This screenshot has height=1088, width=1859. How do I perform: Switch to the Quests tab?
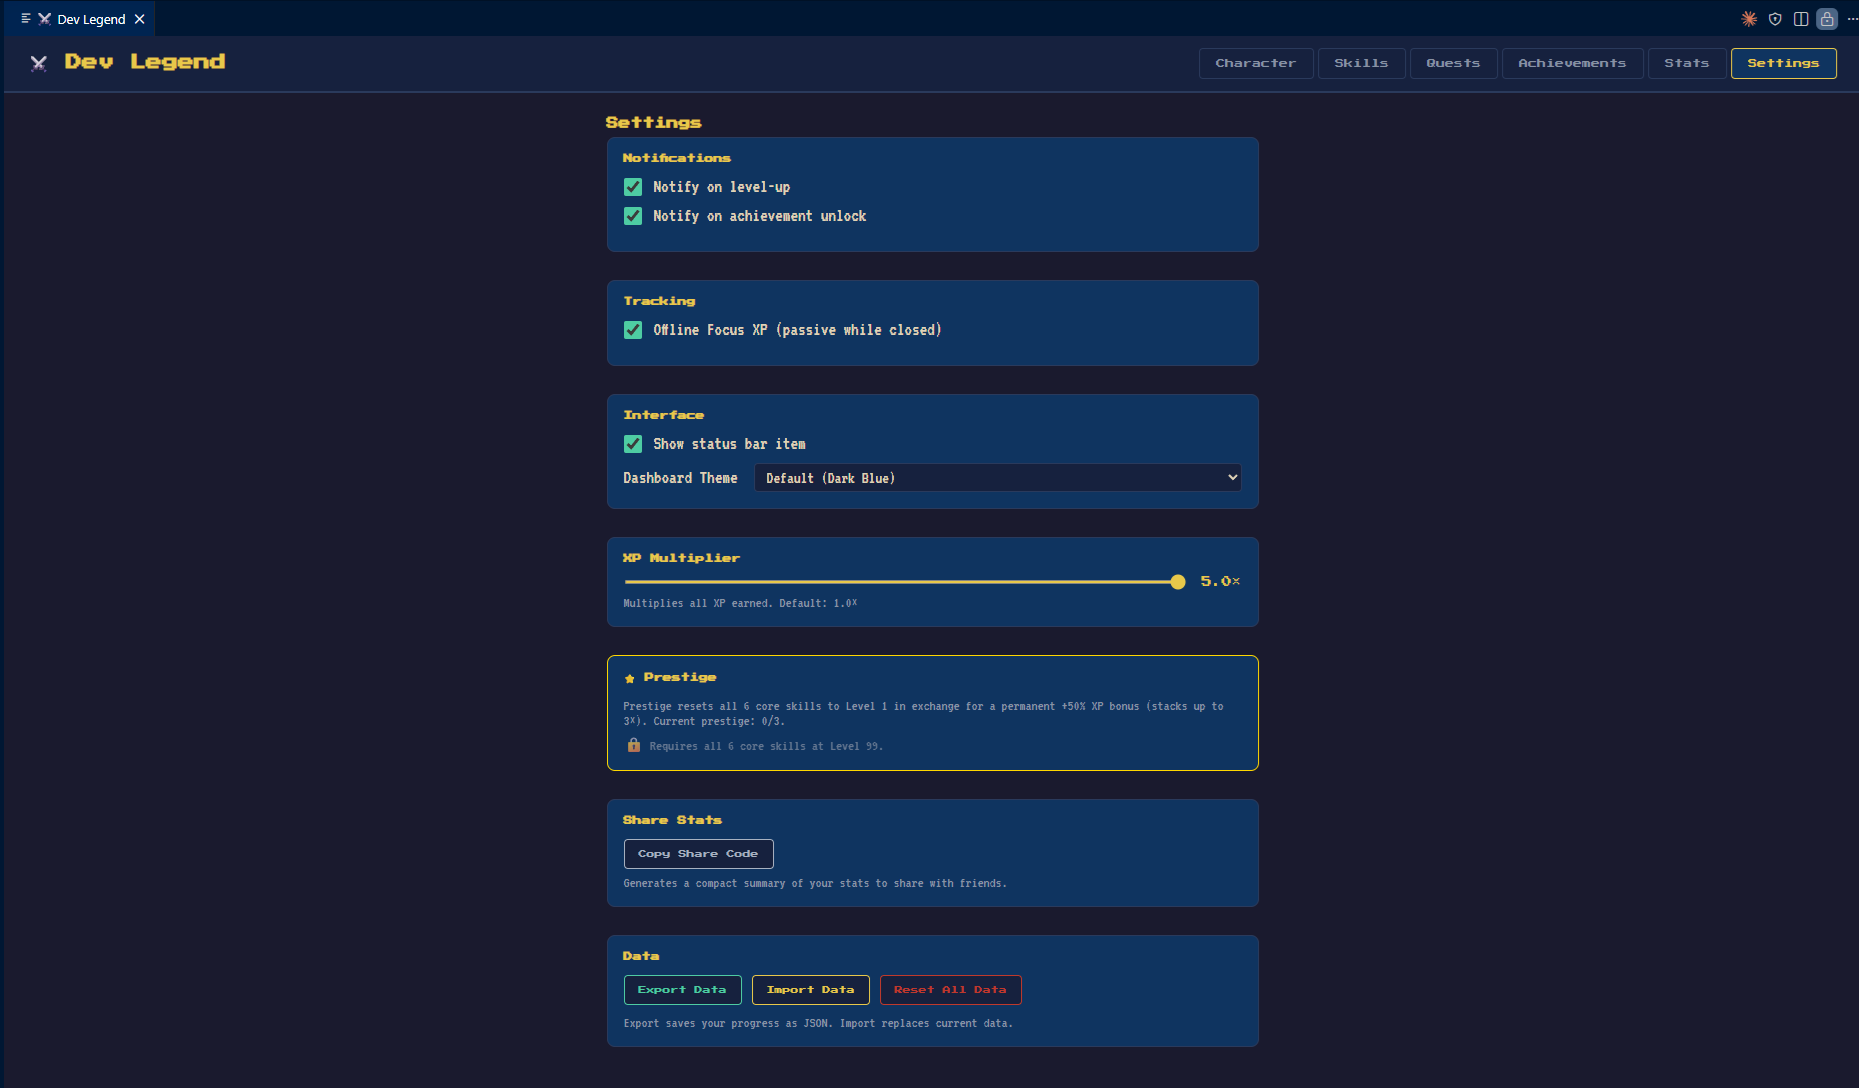point(1453,63)
